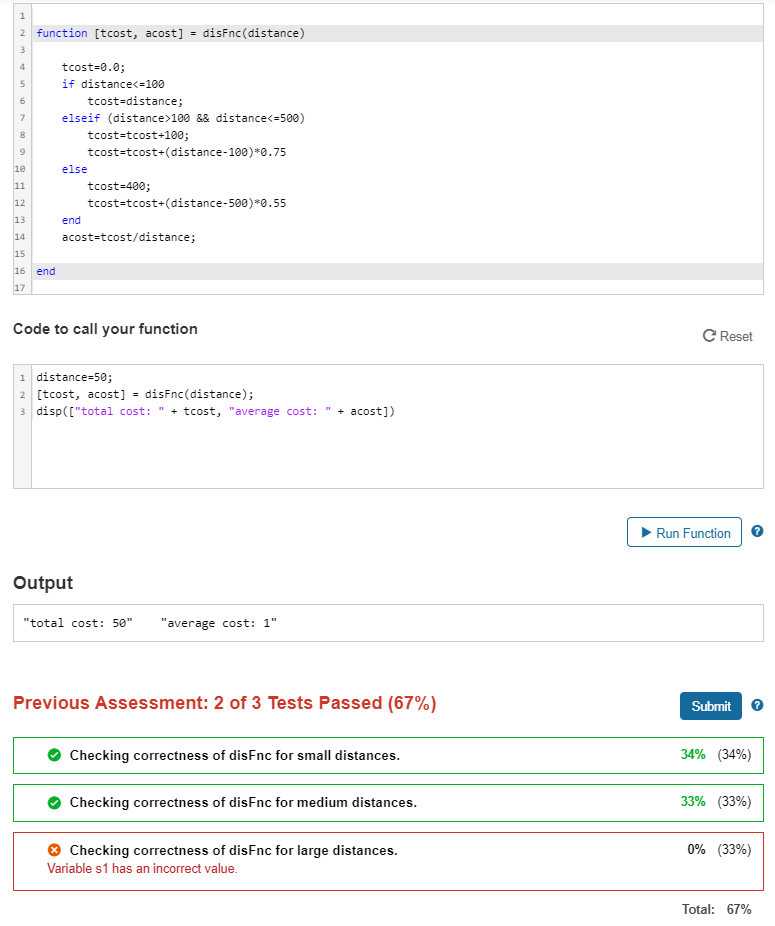The image size is (775, 926).
Task: Click the 'Total: 67%' score
Action: 717,909
